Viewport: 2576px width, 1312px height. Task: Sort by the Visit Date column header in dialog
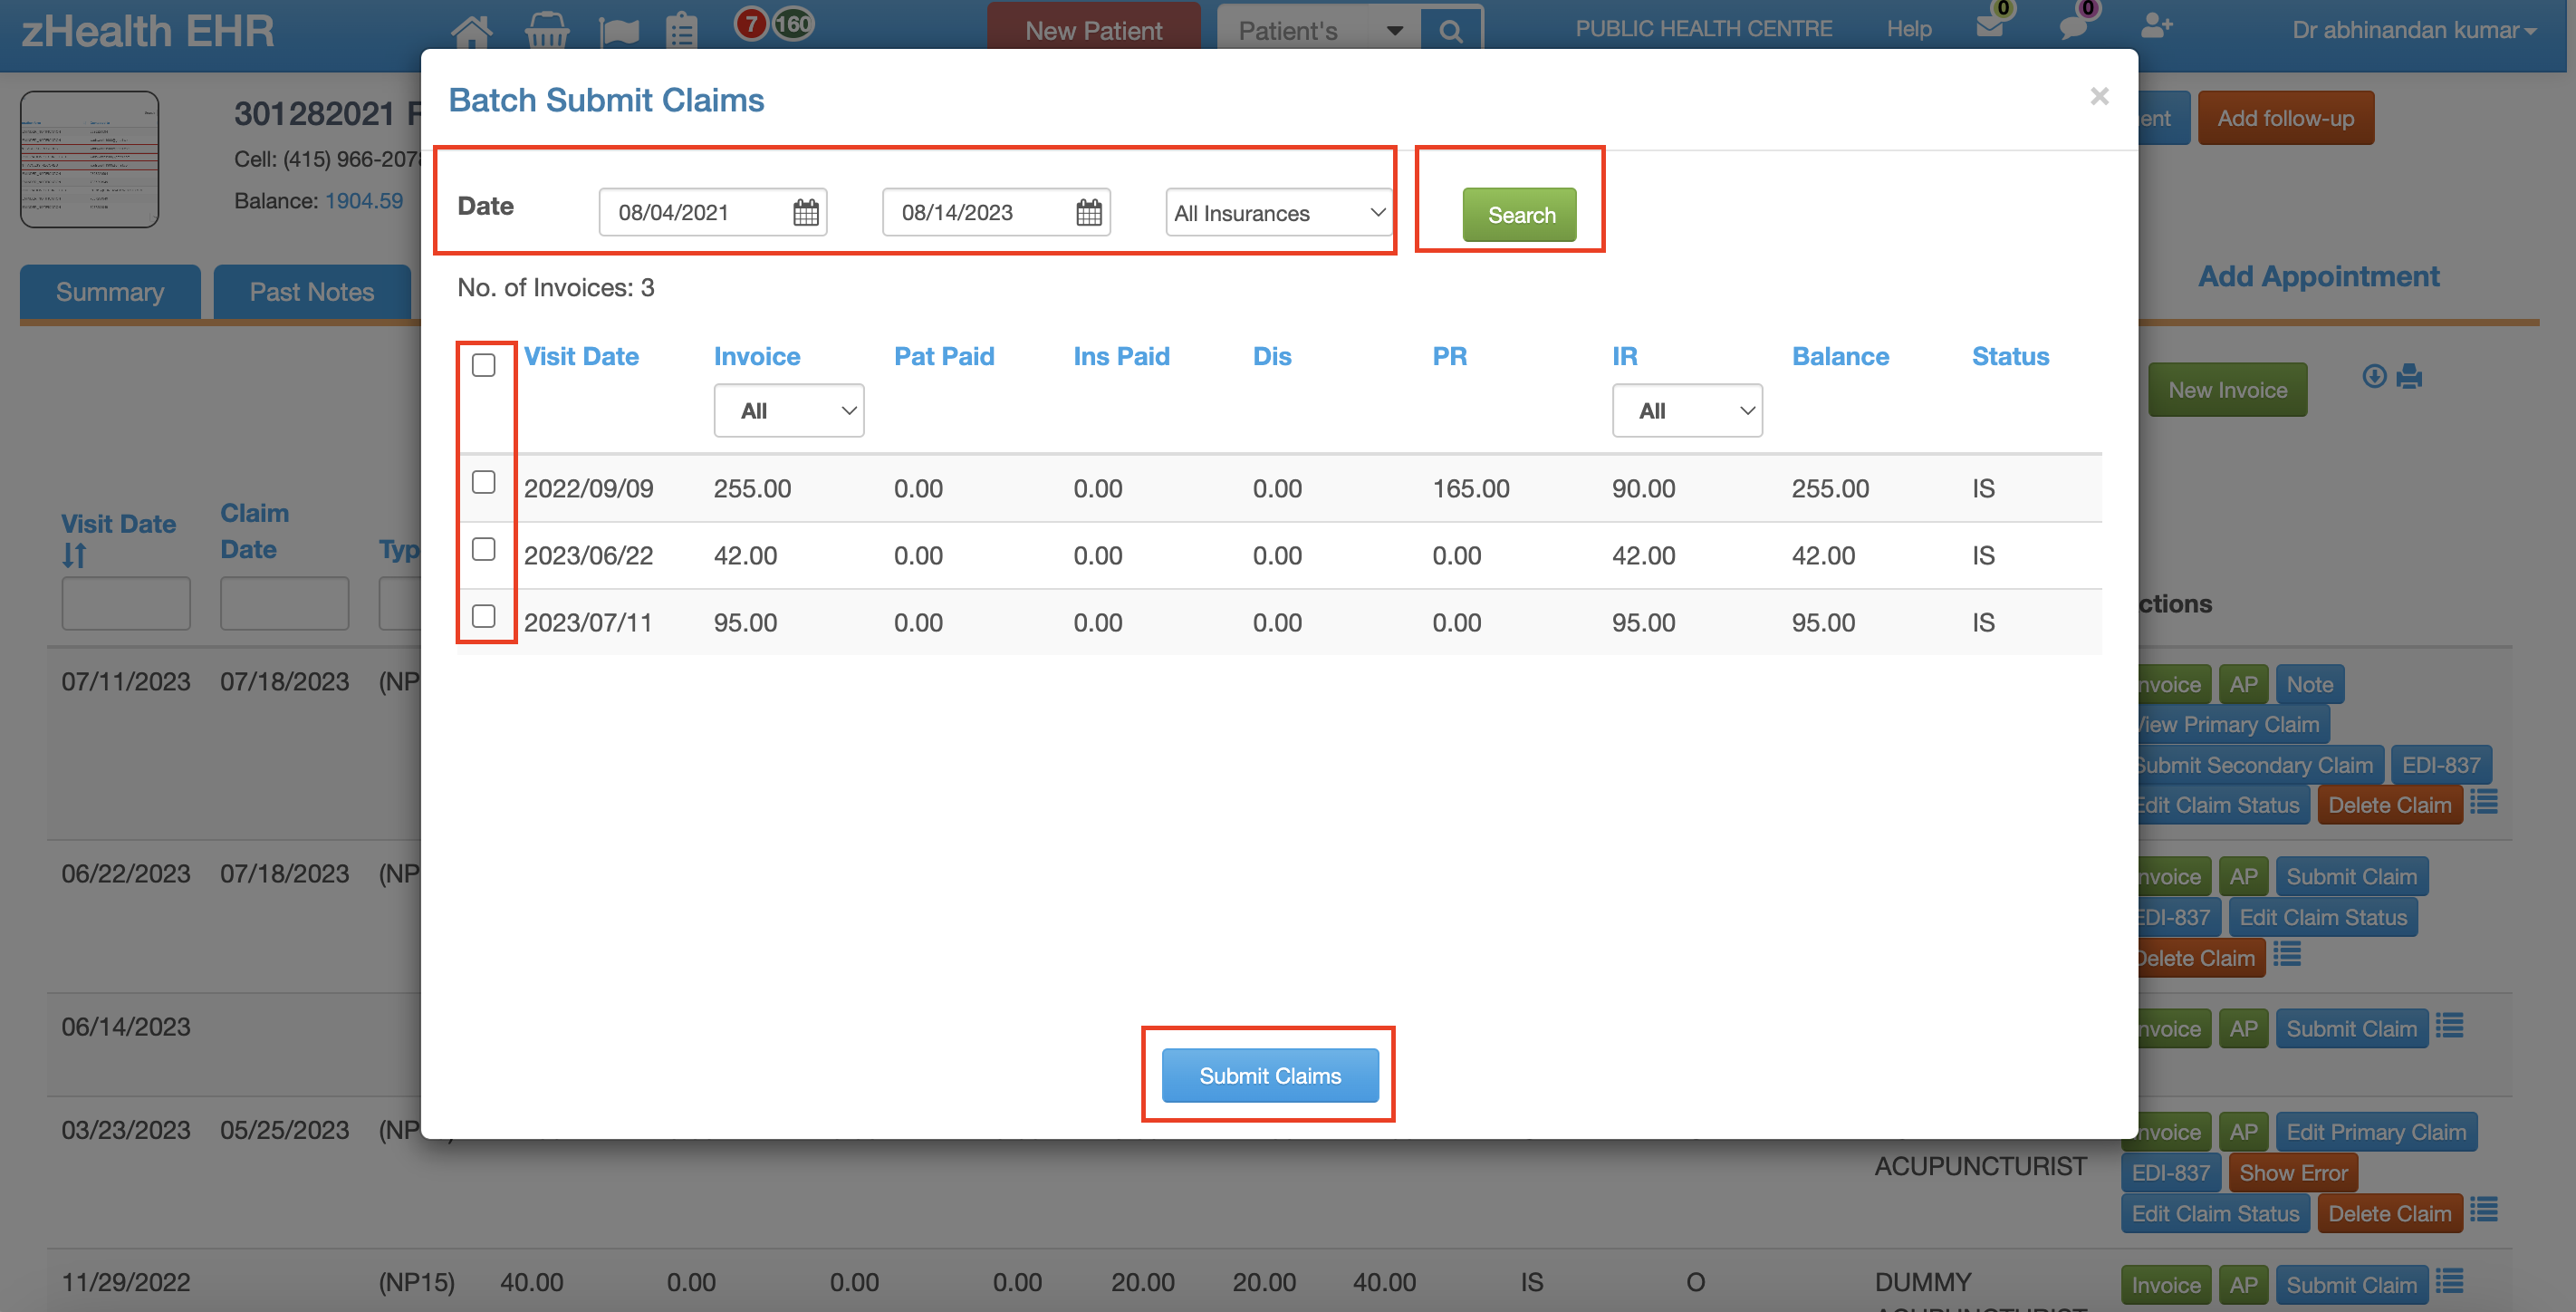(581, 356)
